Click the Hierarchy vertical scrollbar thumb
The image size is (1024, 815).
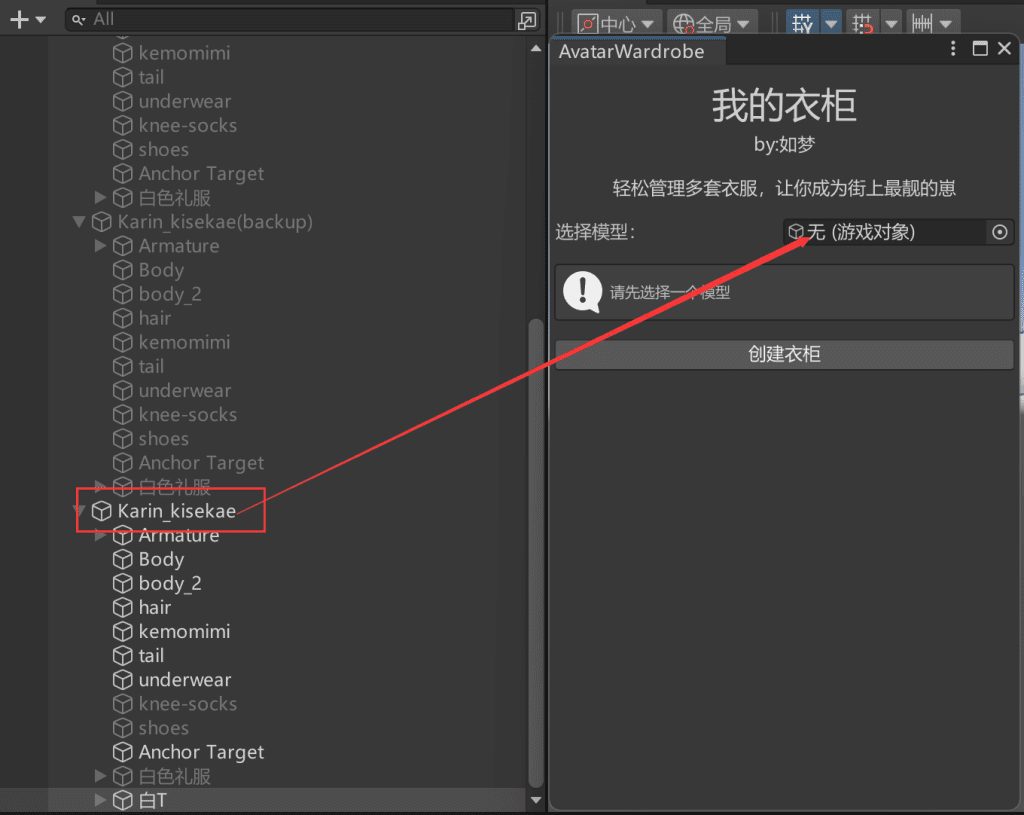point(536,550)
